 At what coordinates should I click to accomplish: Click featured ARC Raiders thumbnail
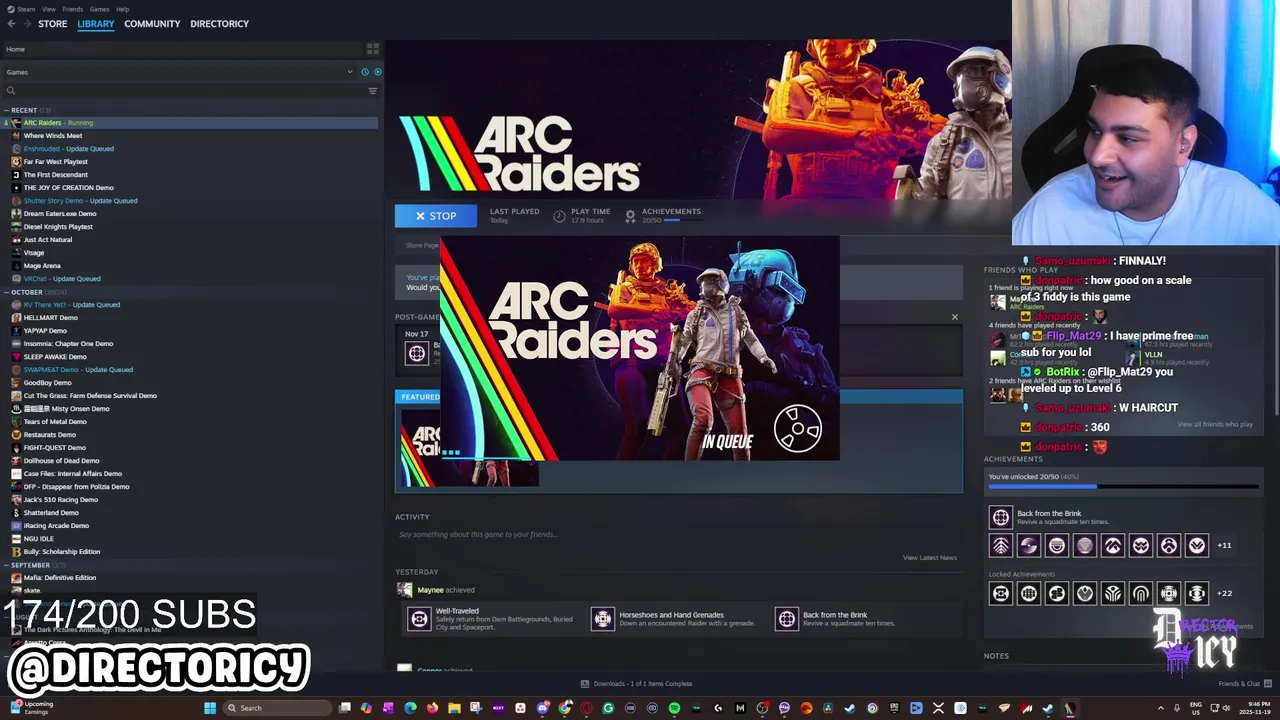468,447
